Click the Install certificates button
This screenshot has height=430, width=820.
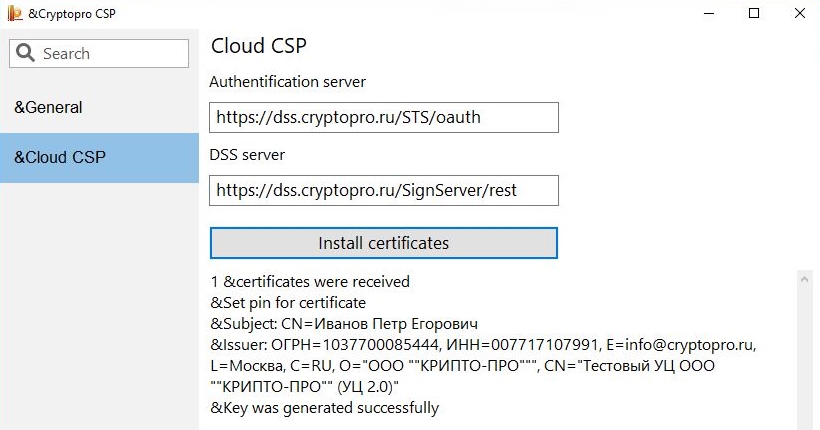tap(384, 243)
